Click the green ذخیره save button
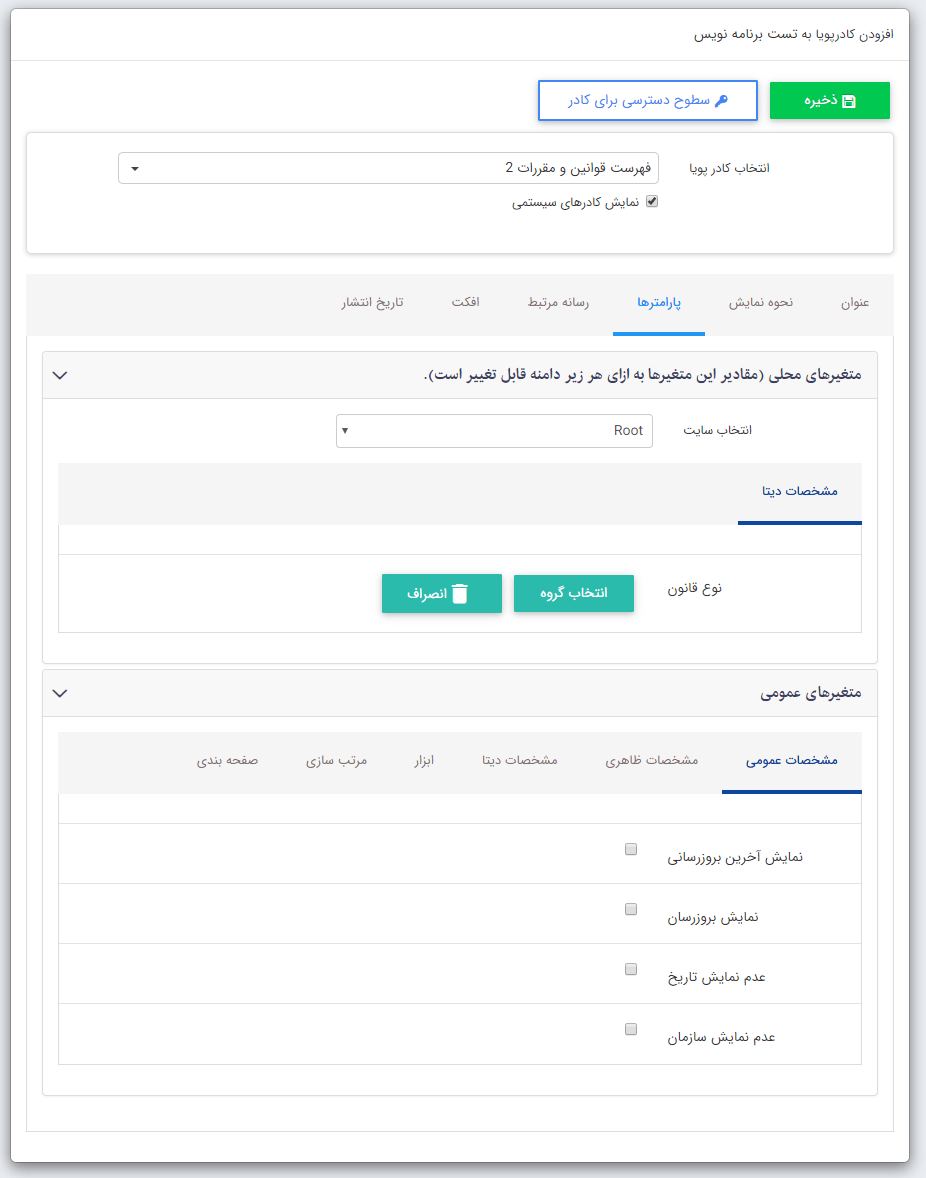The width and height of the screenshot is (926, 1178). point(829,100)
